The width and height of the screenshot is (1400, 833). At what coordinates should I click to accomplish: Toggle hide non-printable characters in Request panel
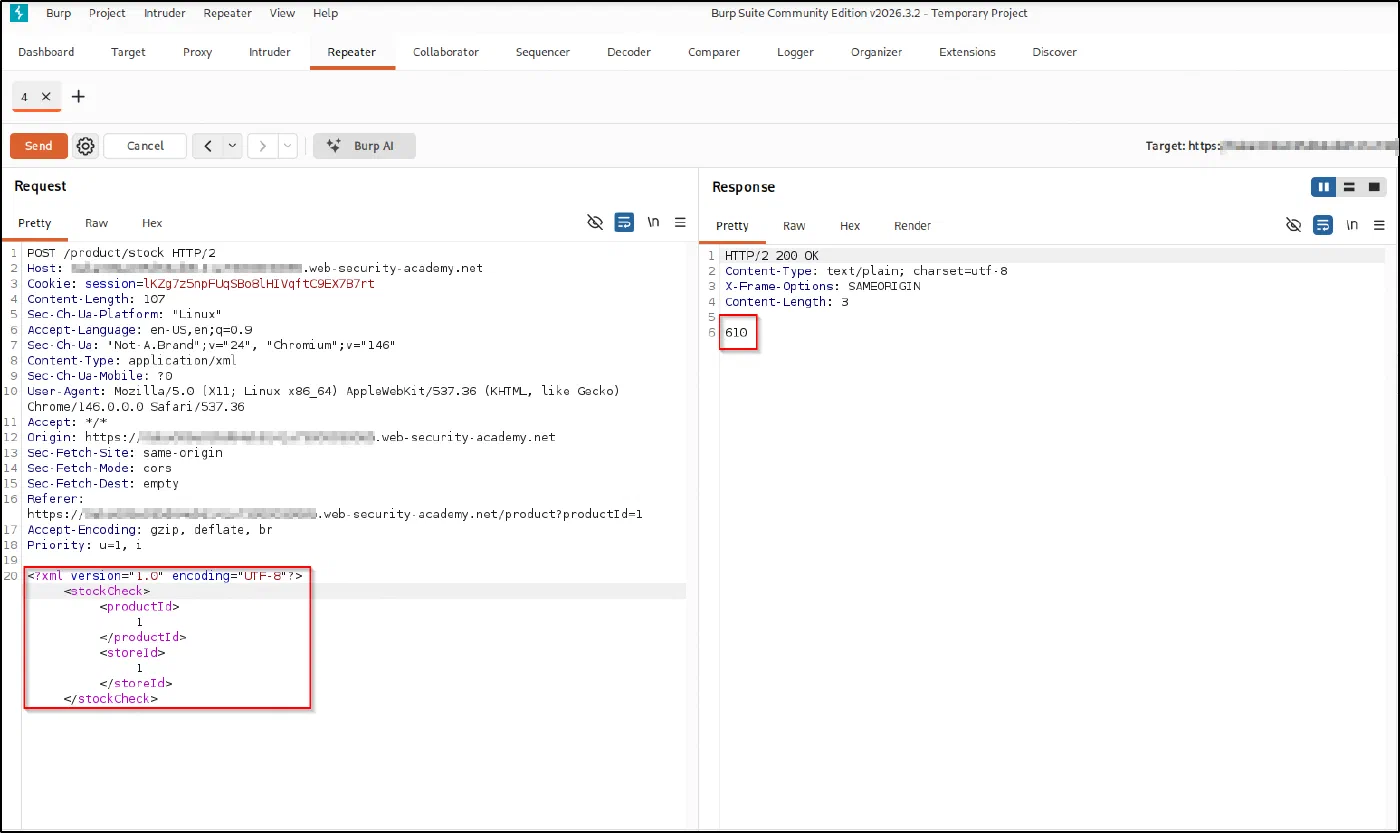(x=595, y=223)
